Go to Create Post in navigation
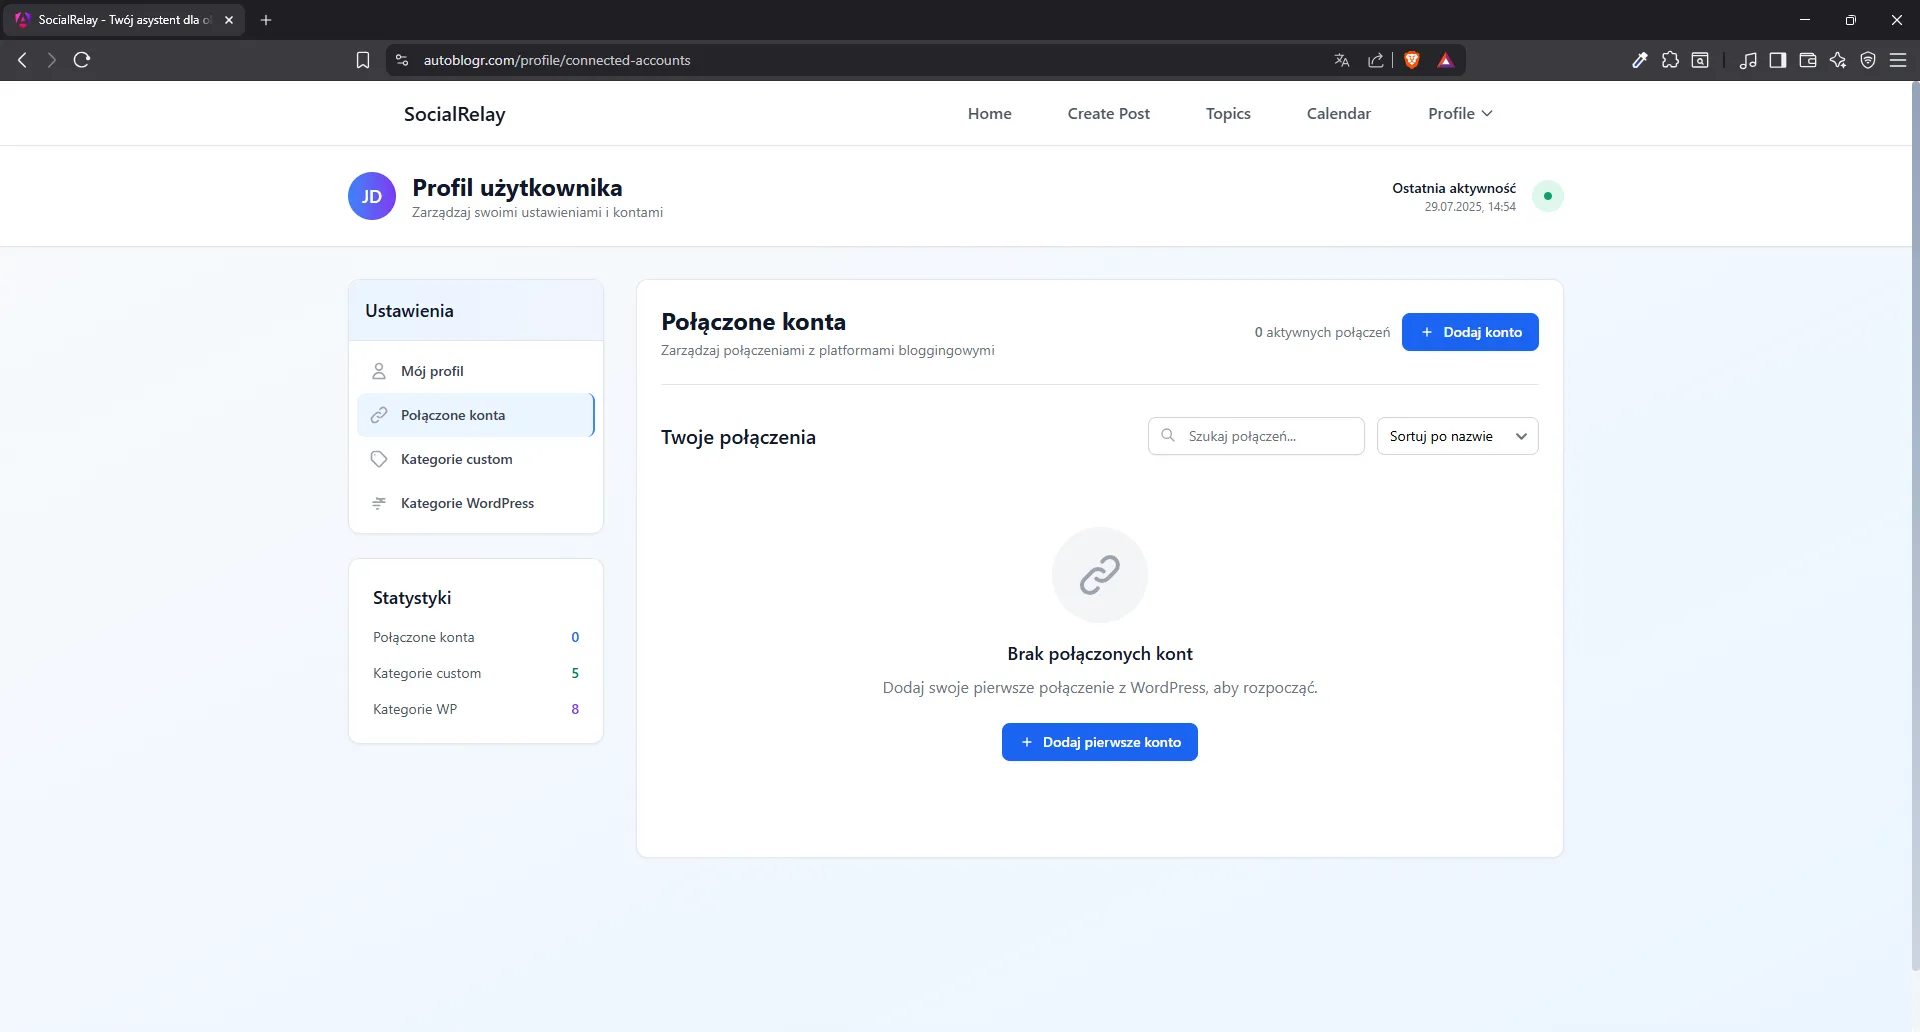This screenshot has height=1032, width=1920. (1108, 114)
